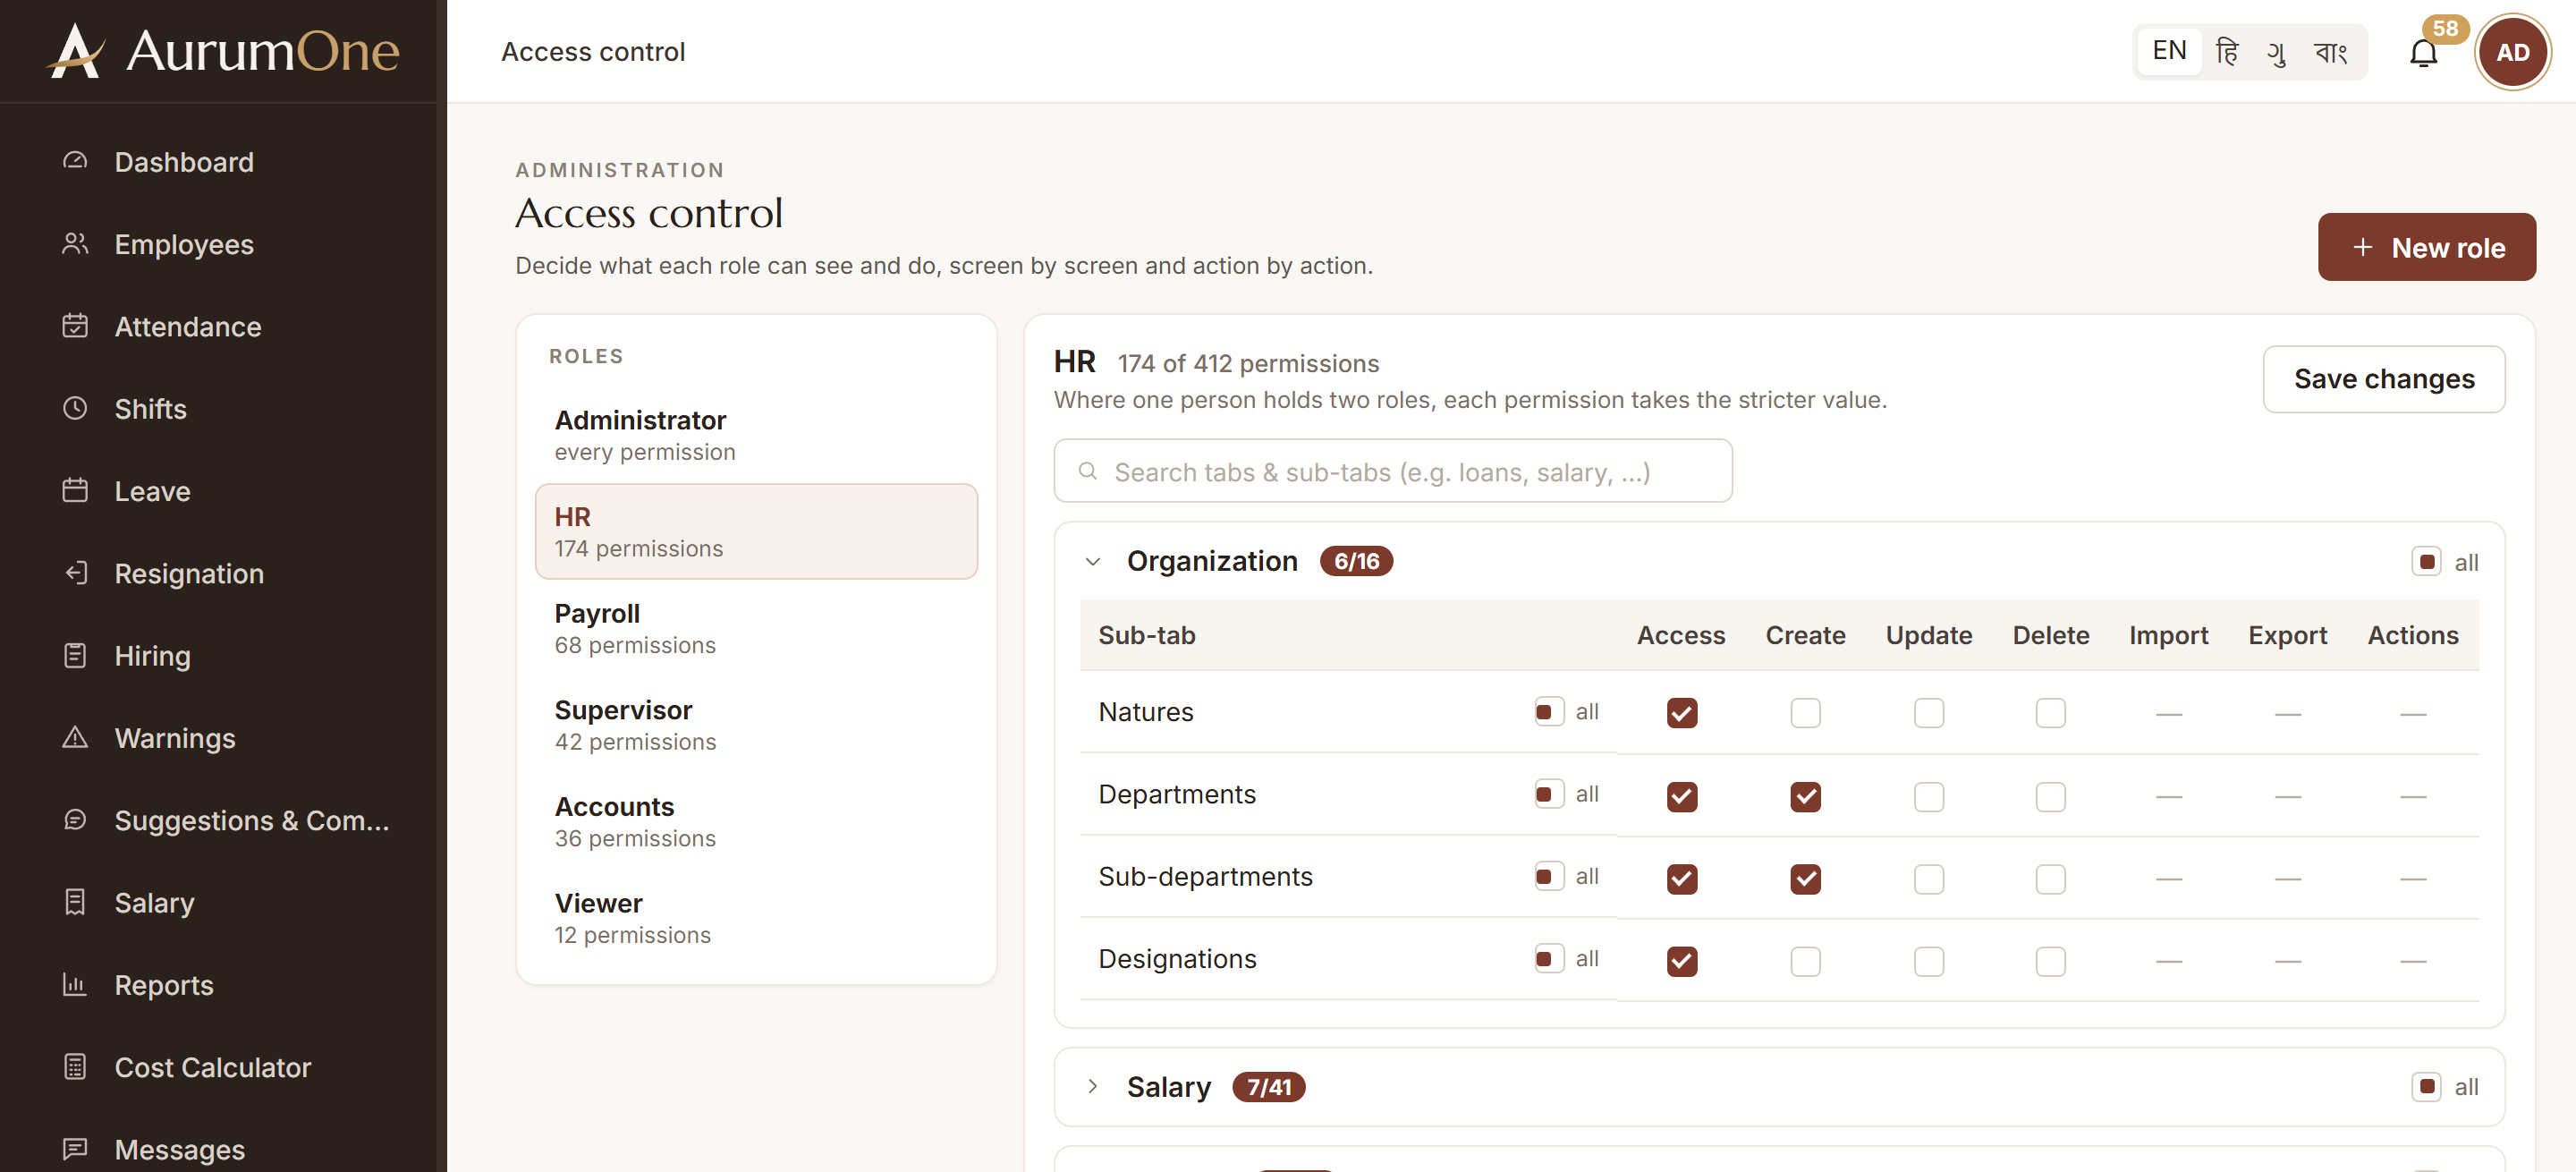This screenshot has height=1172, width=2576.
Task: Switch language to Bengali (বাং)
Action: coord(2330,51)
